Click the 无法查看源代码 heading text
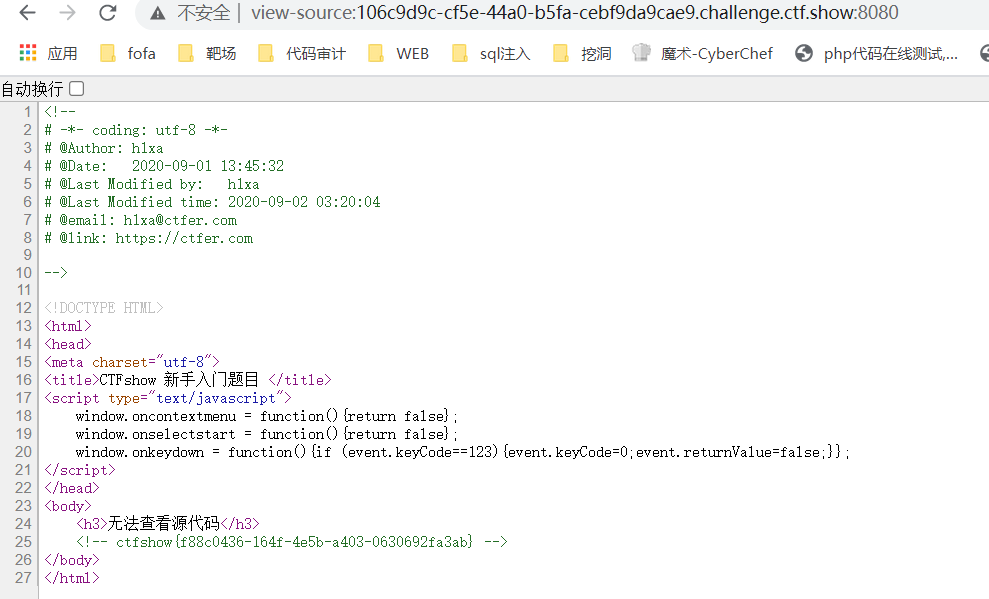This screenshot has height=599, width=989. tap(163, 523)
